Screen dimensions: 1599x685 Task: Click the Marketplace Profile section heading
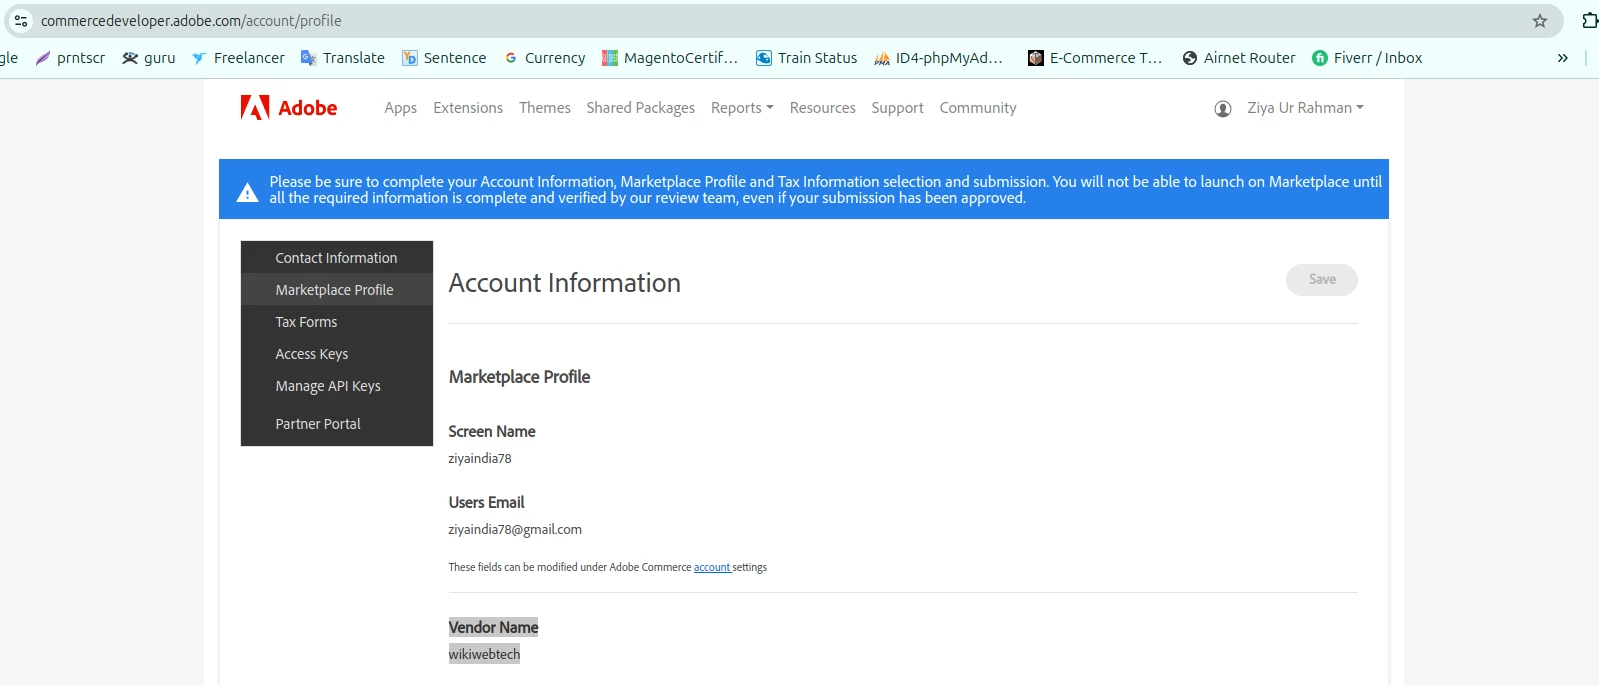point(519,377)
